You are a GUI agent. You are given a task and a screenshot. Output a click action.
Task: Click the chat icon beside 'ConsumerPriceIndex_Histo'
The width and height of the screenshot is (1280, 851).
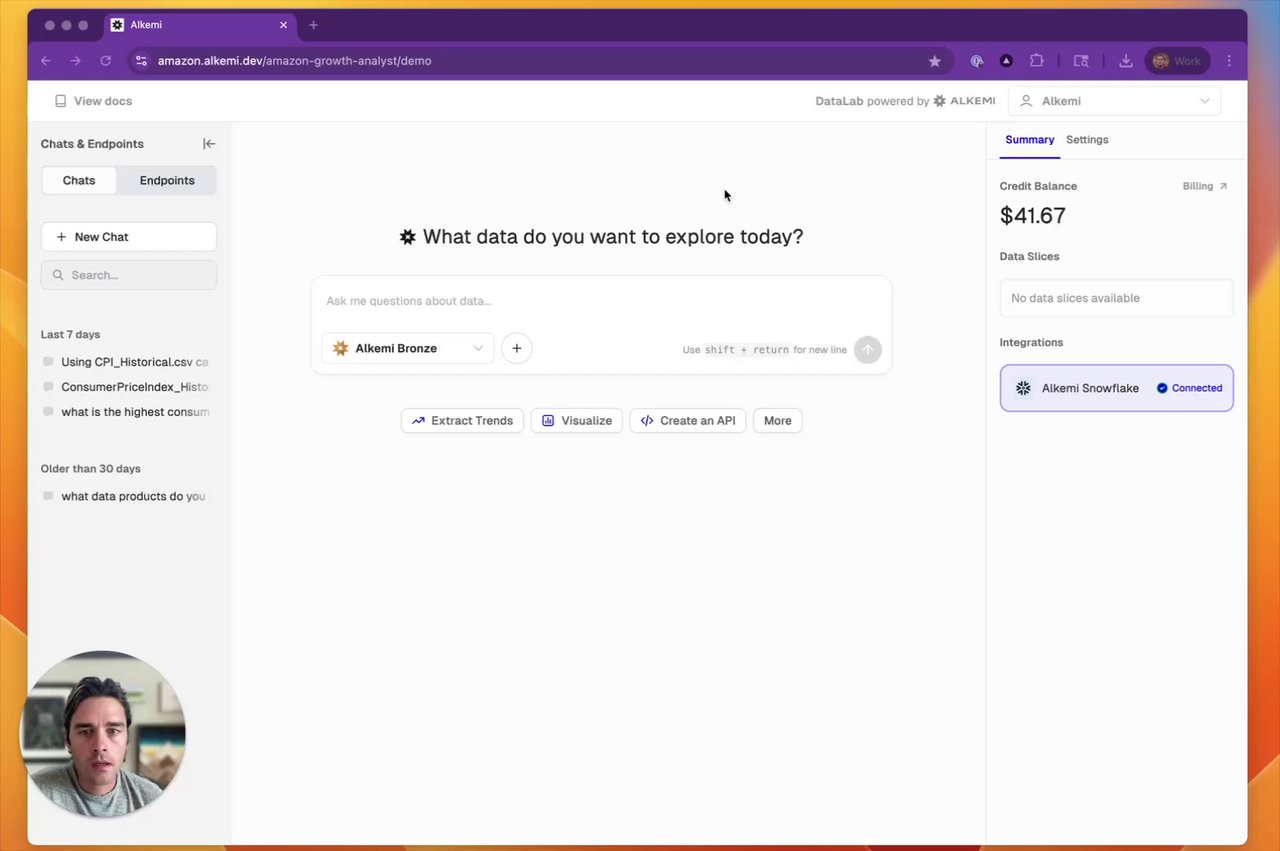[x=48, y=387]
